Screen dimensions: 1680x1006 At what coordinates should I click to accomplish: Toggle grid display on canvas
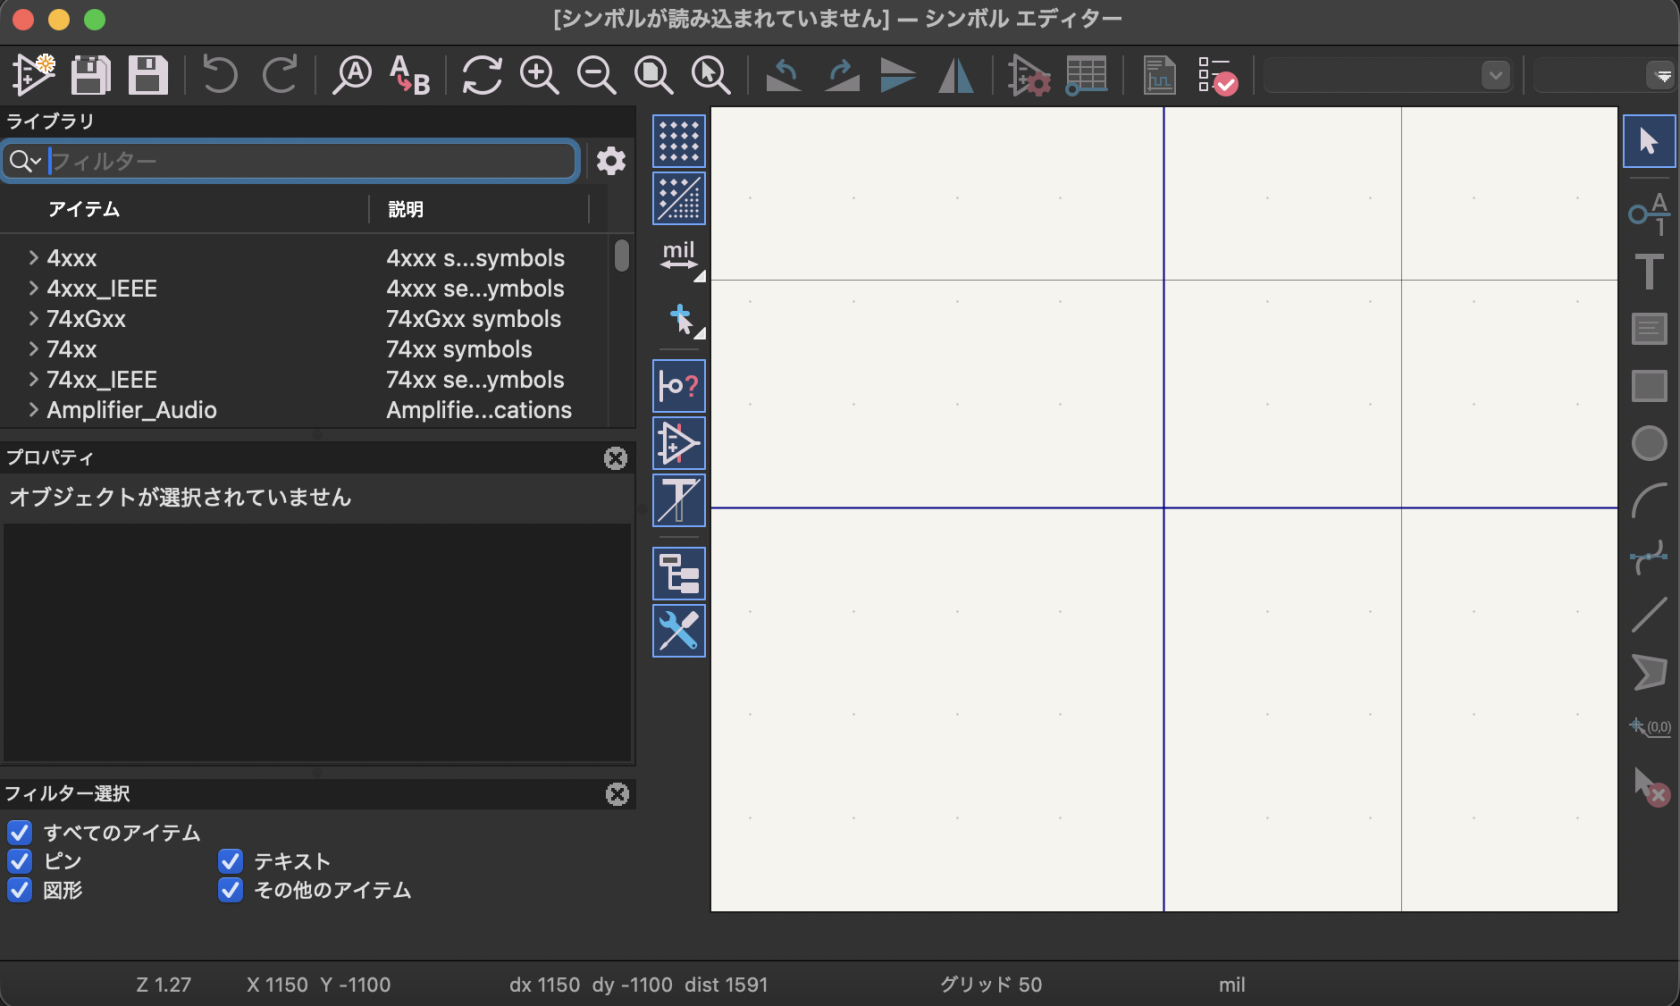coord(679,141)
